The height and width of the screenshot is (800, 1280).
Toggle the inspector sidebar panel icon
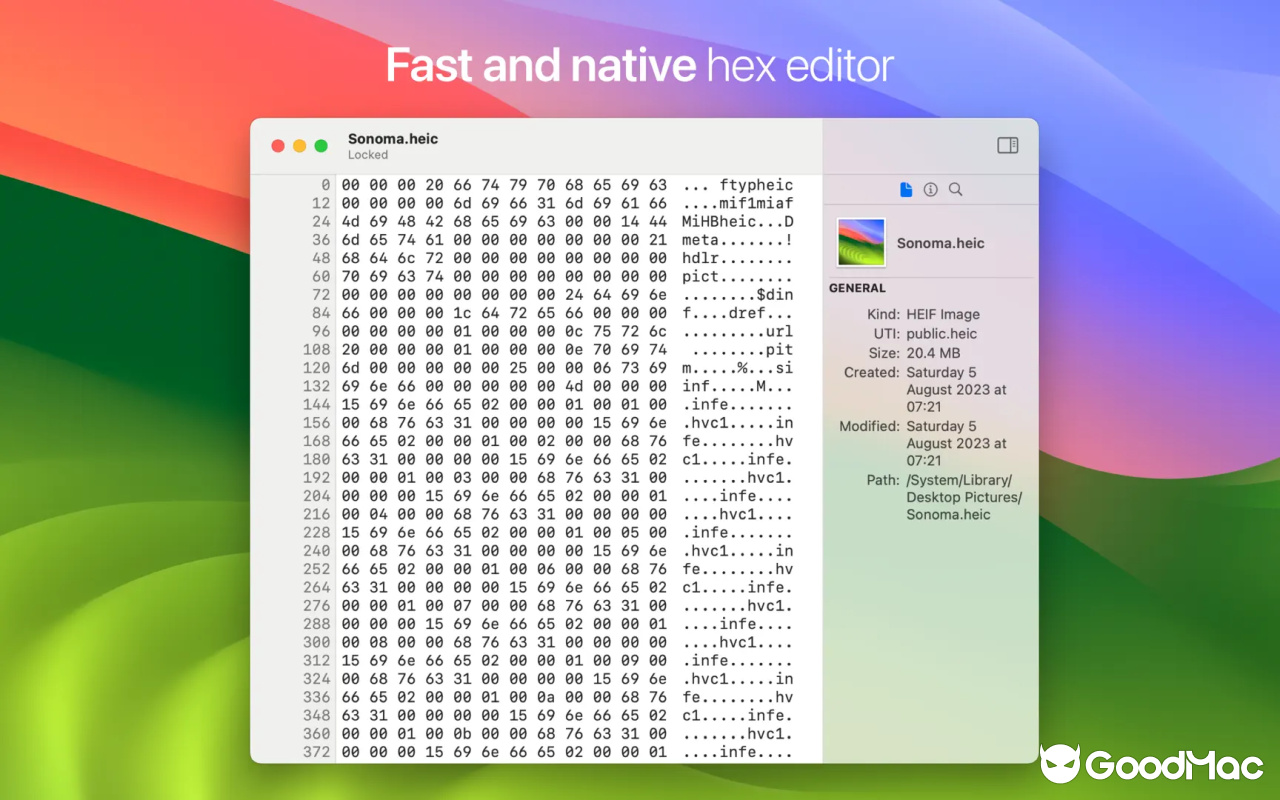click(x=1008, y=146)
